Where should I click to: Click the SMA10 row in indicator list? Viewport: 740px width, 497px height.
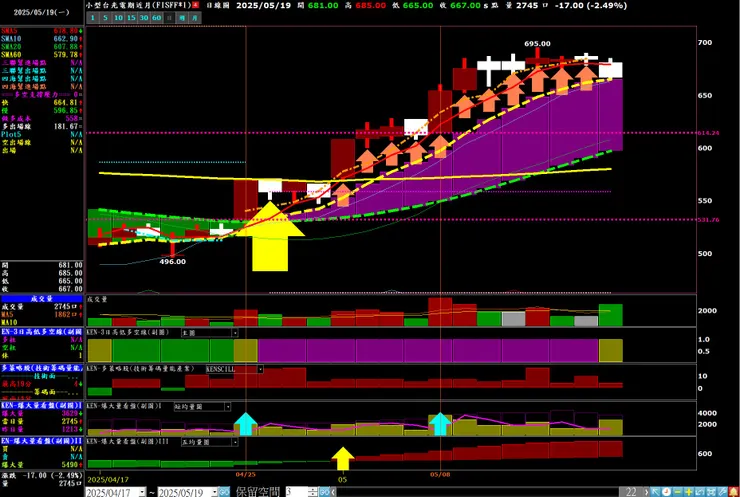(42, 39)
